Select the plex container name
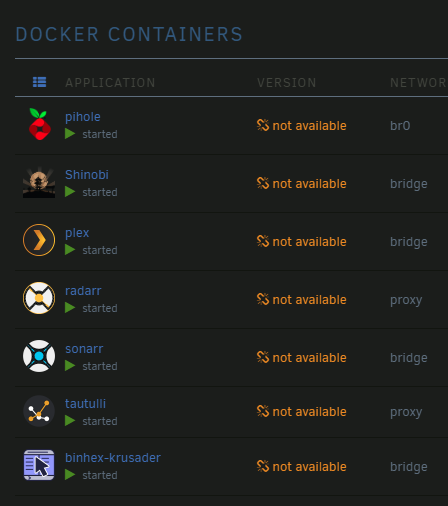This screenshot has height=506, width=448. pyautogui.click(x=77, y=233)
